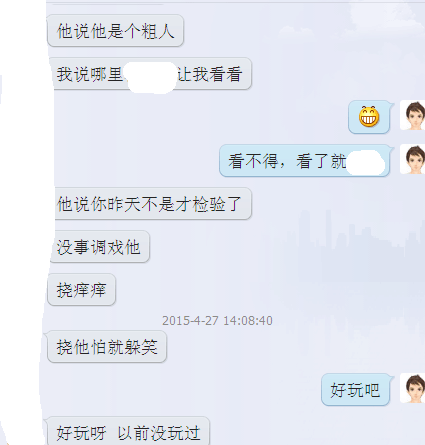Viewport: 425px width, 445px height.
Task: Click the white redaction blob after '看了就'
Action: coord(365,162)
